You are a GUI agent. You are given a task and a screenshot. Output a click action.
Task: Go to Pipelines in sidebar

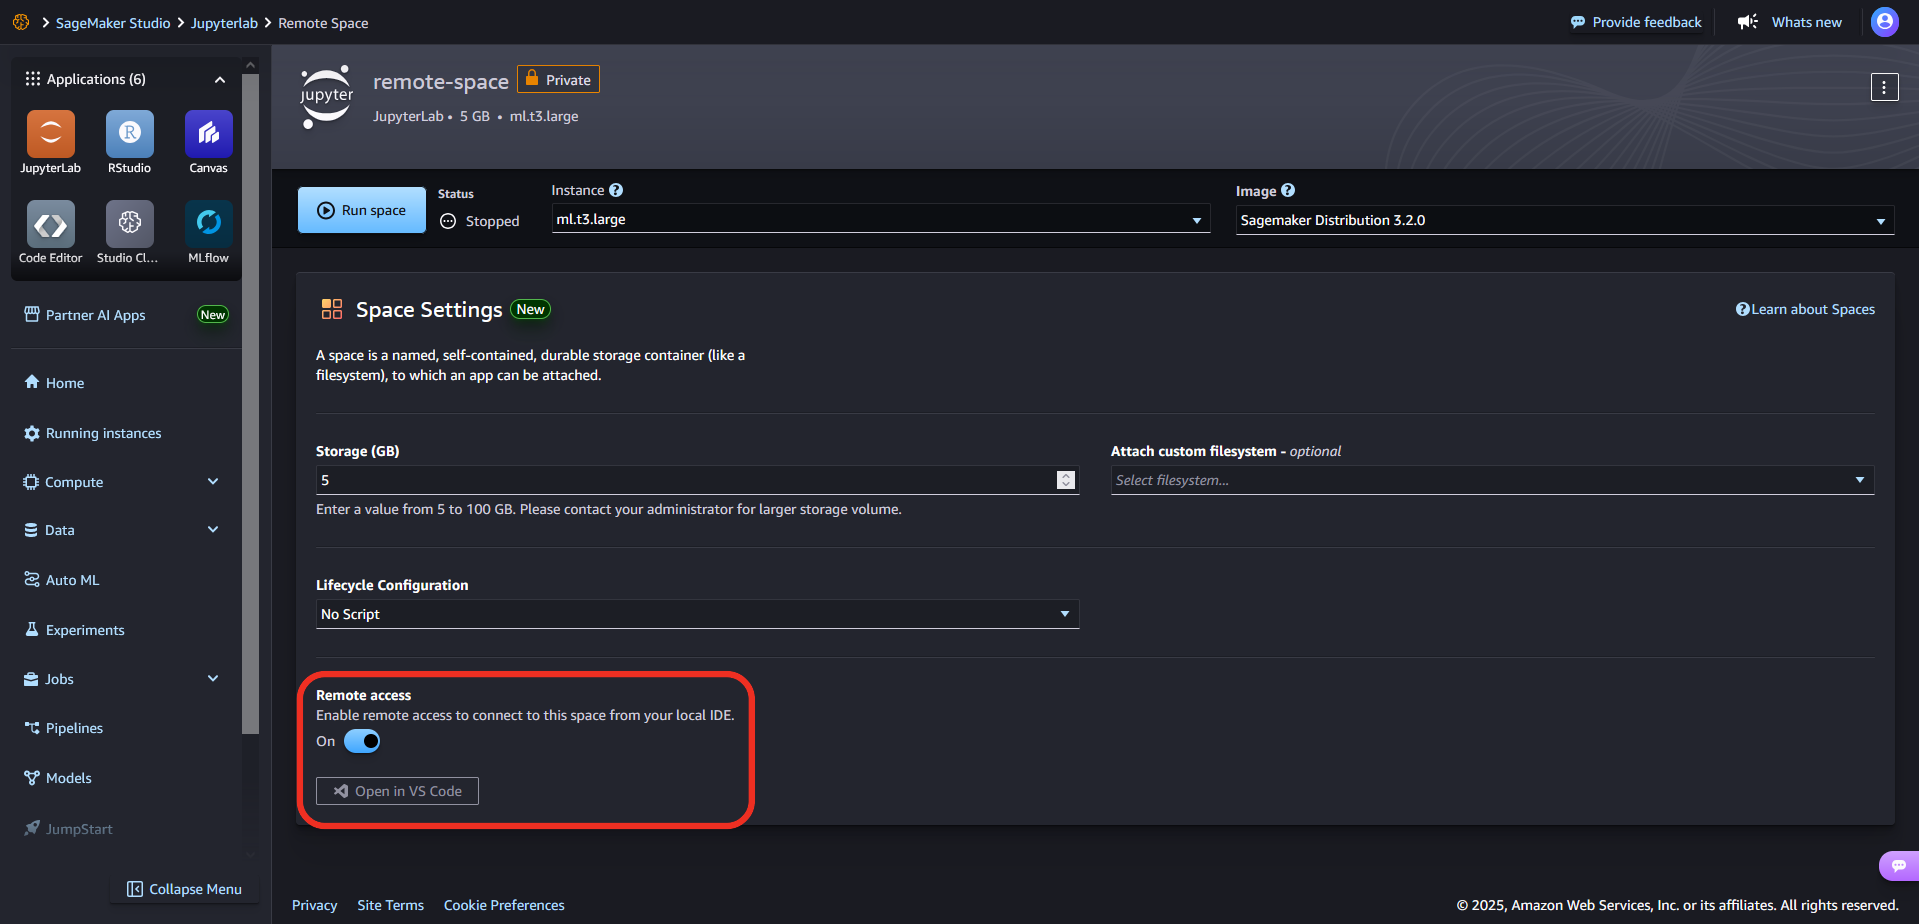[x=74, y=728]
